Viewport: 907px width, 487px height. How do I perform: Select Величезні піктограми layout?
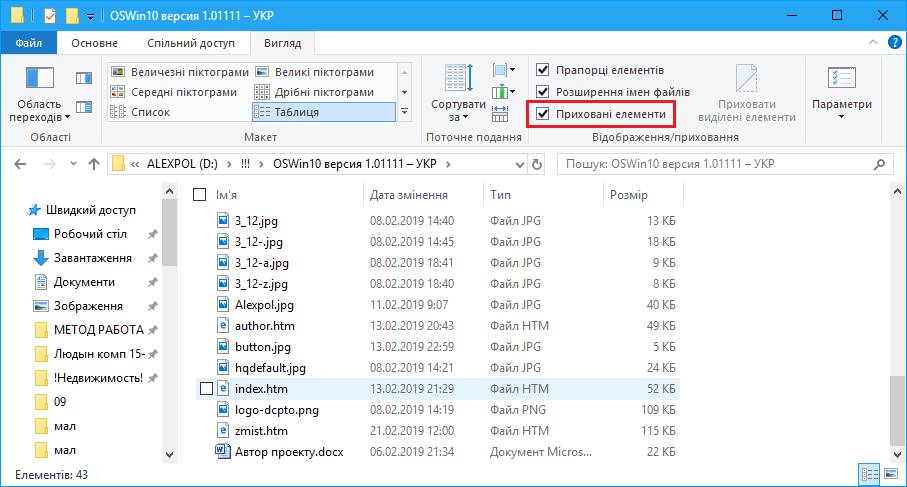[179, 72]
